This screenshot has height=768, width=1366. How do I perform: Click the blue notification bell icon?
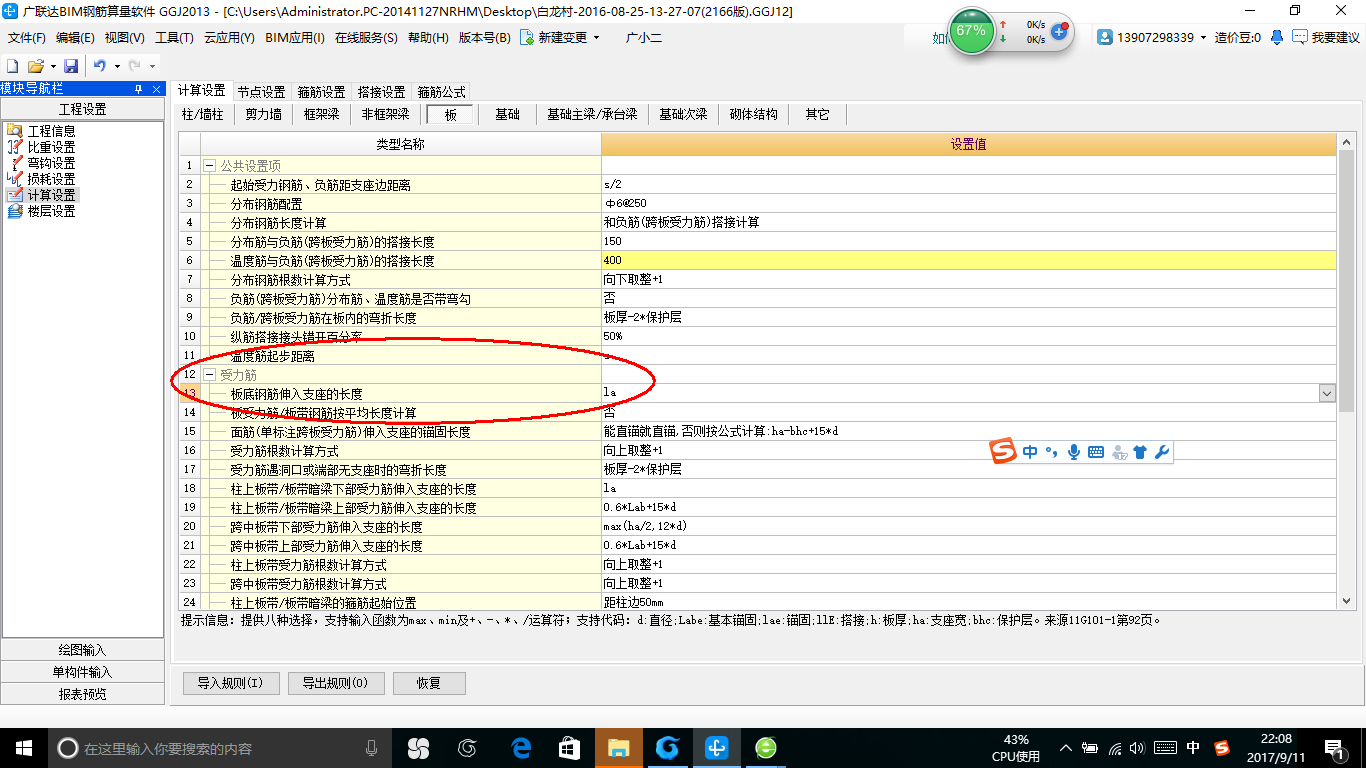tap(1277, 37)
